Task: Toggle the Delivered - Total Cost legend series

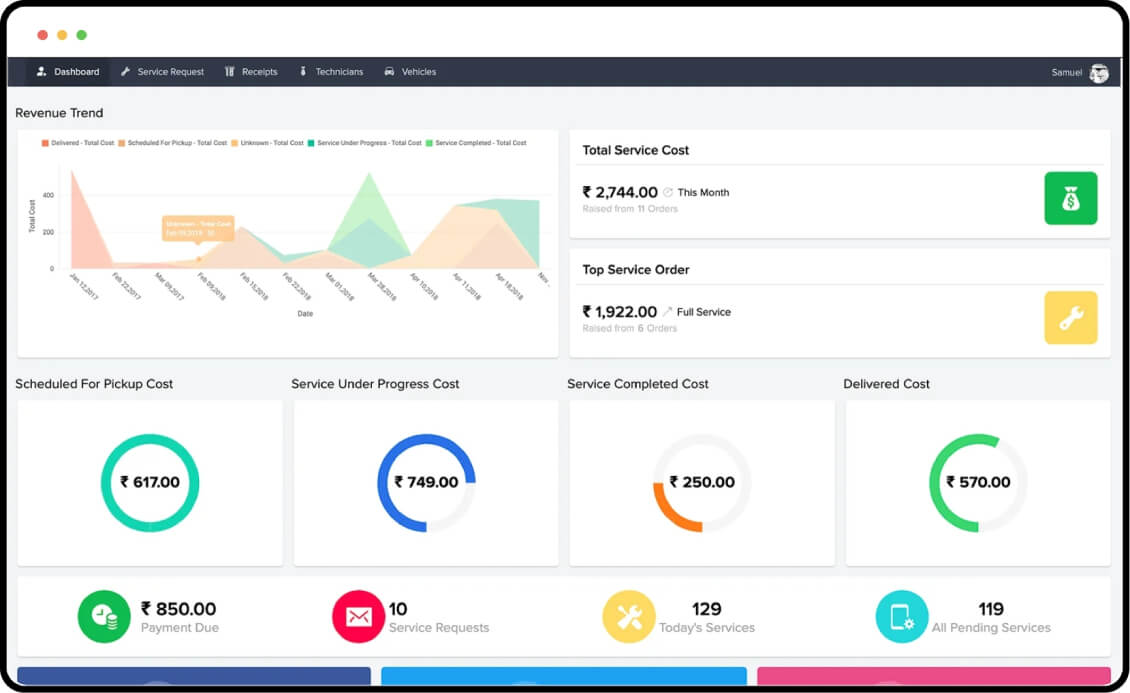Action: pyautogui.click(x=79, y=143)
